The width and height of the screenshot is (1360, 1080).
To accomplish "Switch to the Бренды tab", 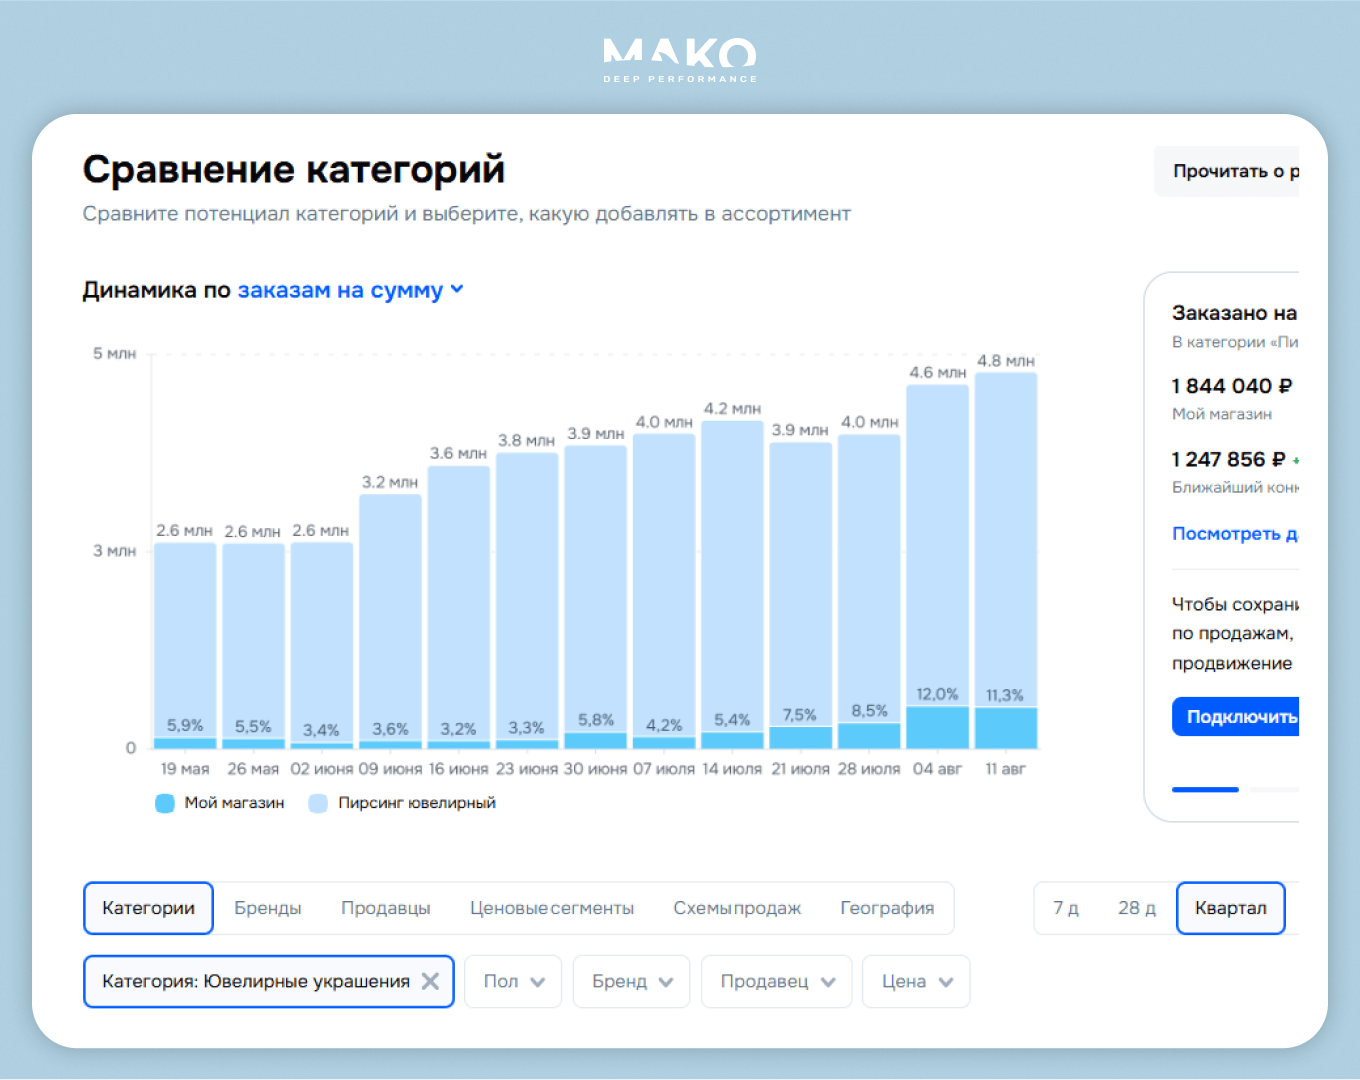I will (x=268, y=908).
